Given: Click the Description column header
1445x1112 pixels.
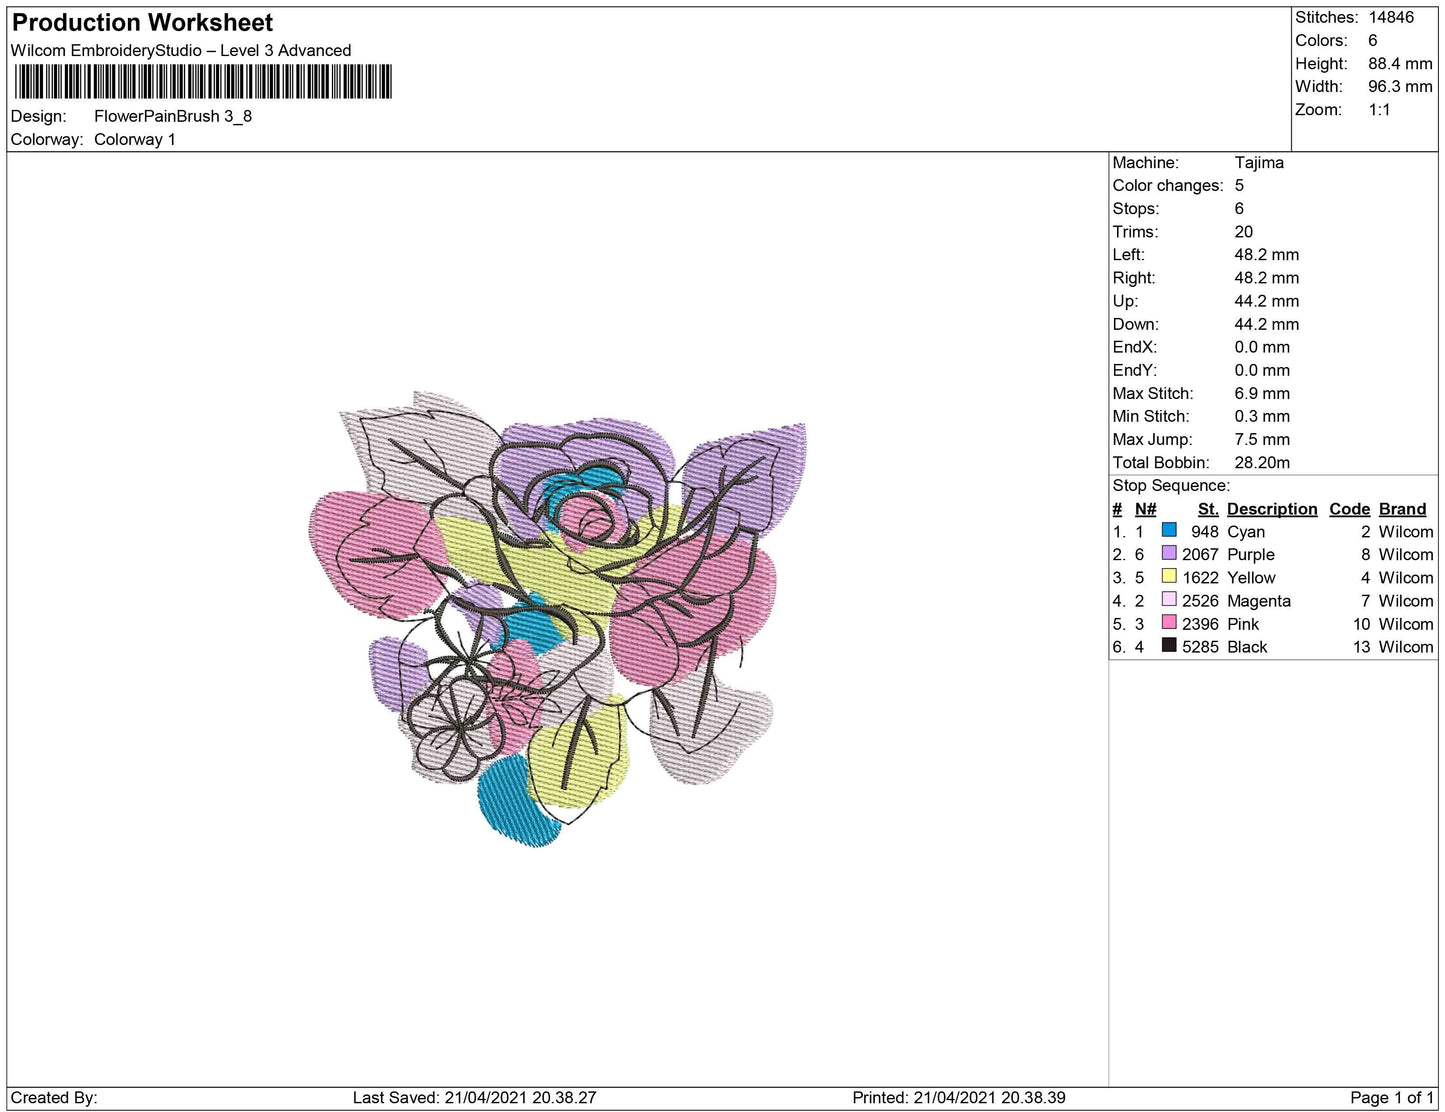Looking at the screenshot, I should [x=1271, y=508].
